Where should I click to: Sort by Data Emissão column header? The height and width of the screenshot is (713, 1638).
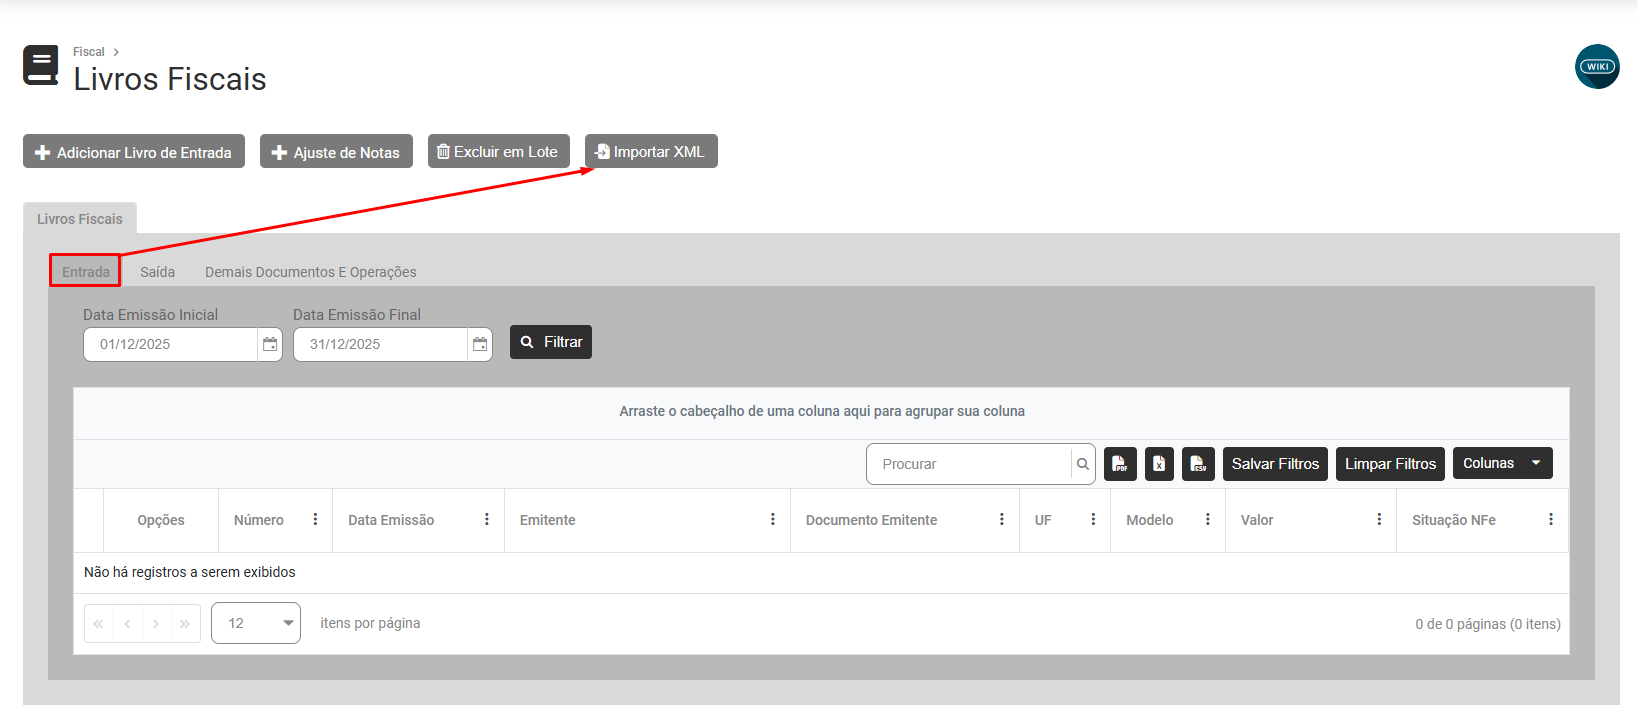coord(391,520)
